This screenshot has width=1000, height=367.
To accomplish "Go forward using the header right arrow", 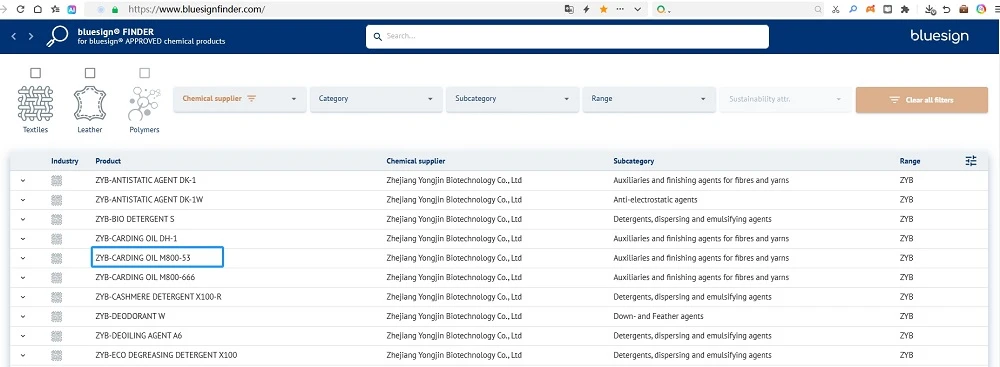I will (x=31, y=36).
